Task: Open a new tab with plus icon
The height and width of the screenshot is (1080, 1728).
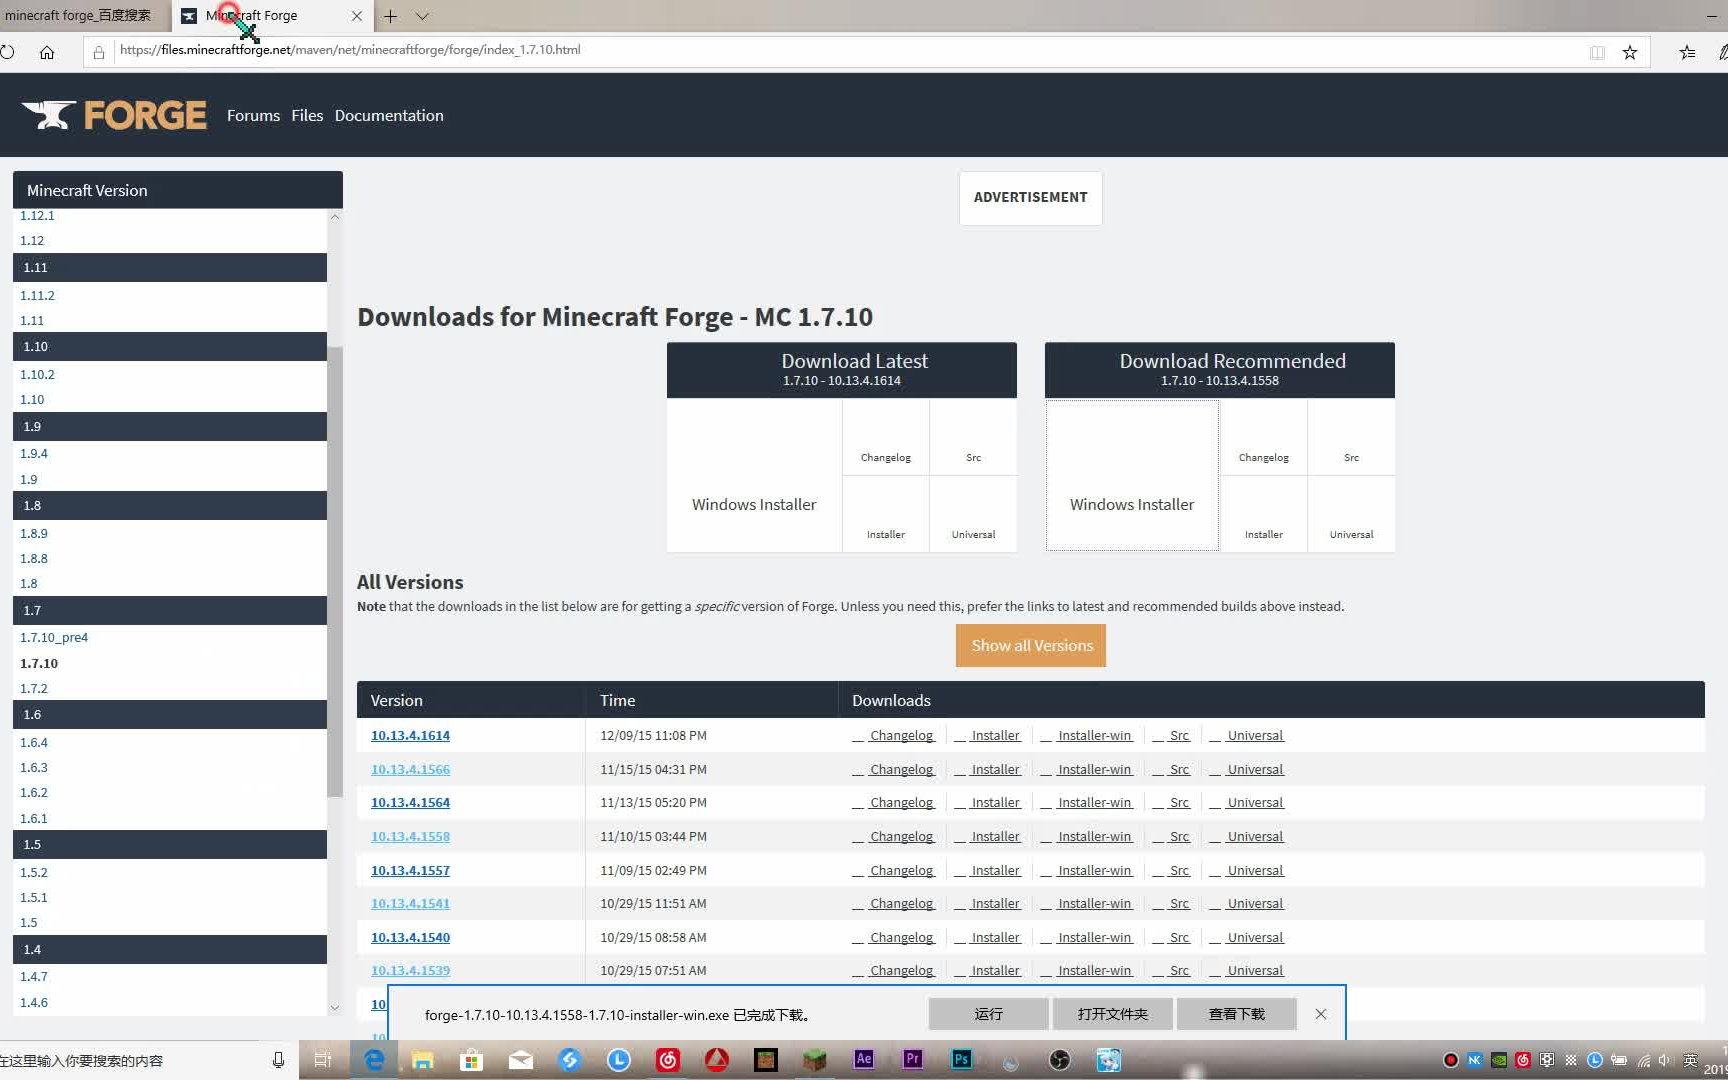Action: (390, 16)
